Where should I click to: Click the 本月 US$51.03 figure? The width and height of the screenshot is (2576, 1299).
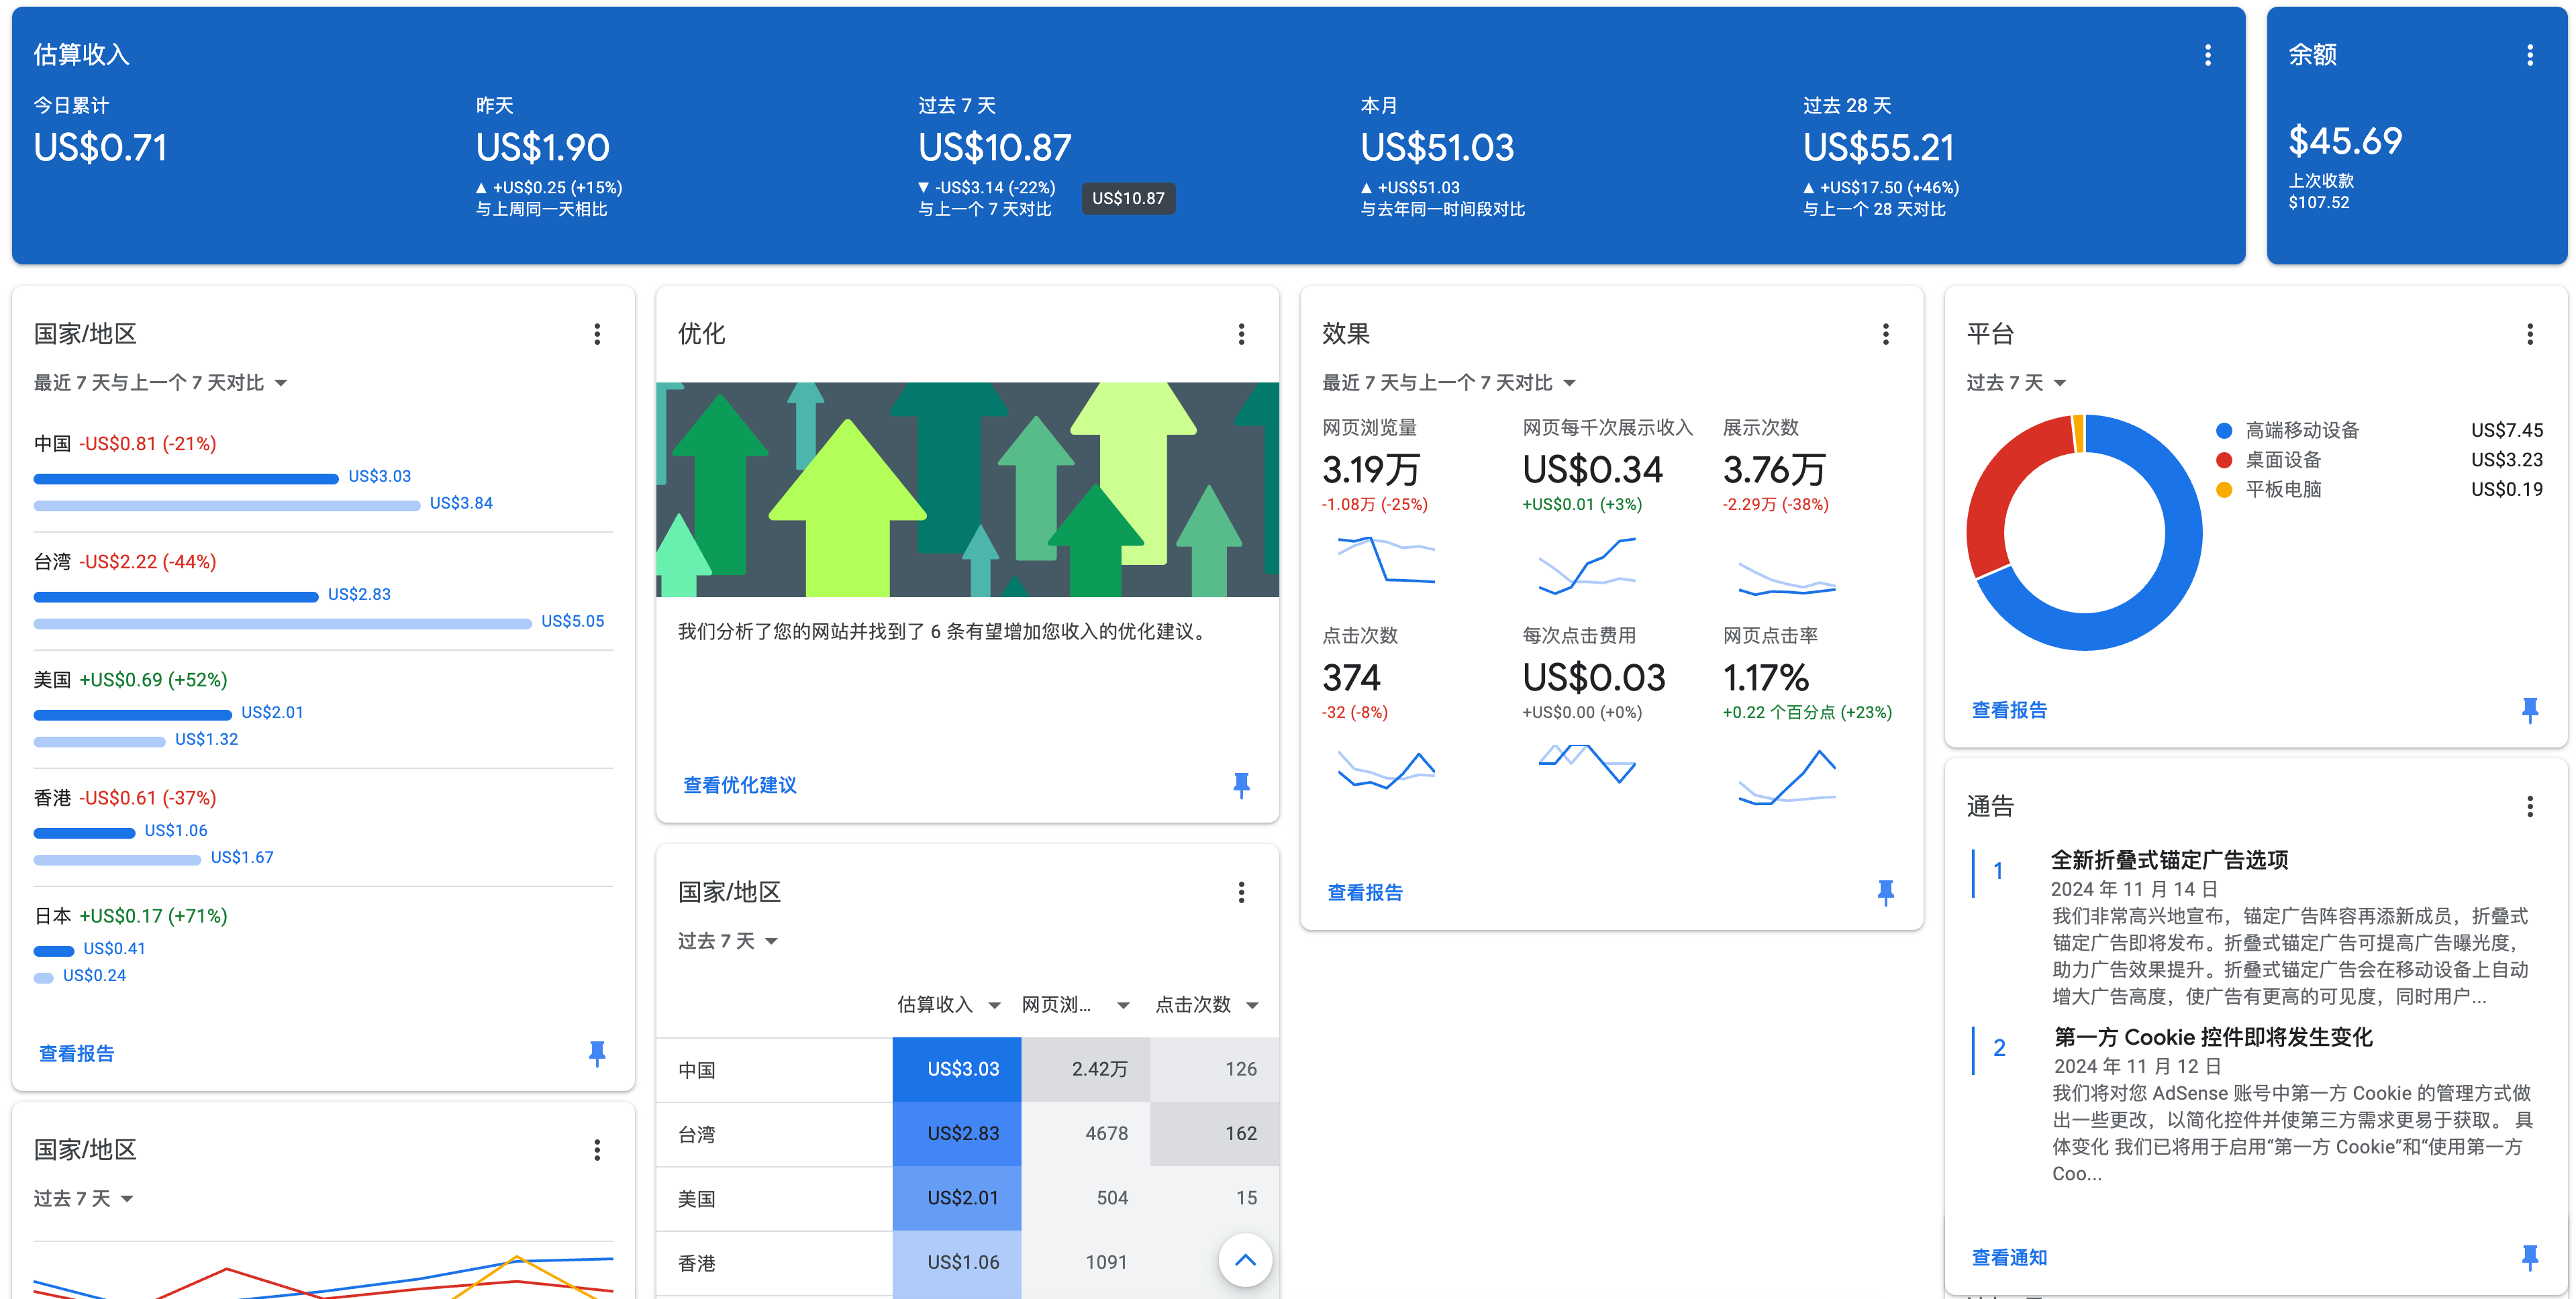pos(1437,148)
